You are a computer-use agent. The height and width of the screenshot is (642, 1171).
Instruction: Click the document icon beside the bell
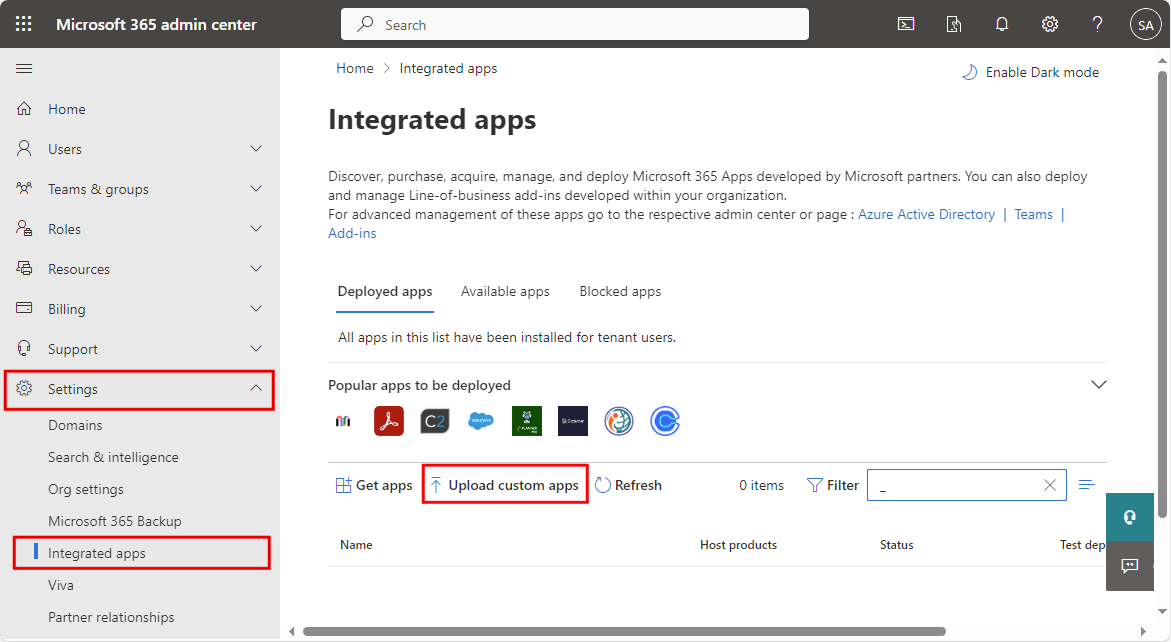pos(954,25)
